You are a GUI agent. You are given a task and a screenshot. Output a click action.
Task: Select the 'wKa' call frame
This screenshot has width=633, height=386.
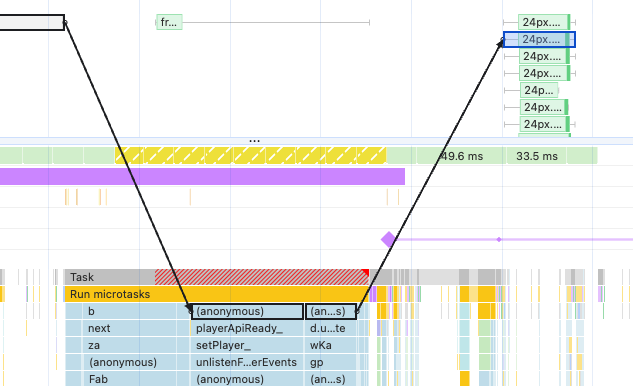(x=331, y=345)
